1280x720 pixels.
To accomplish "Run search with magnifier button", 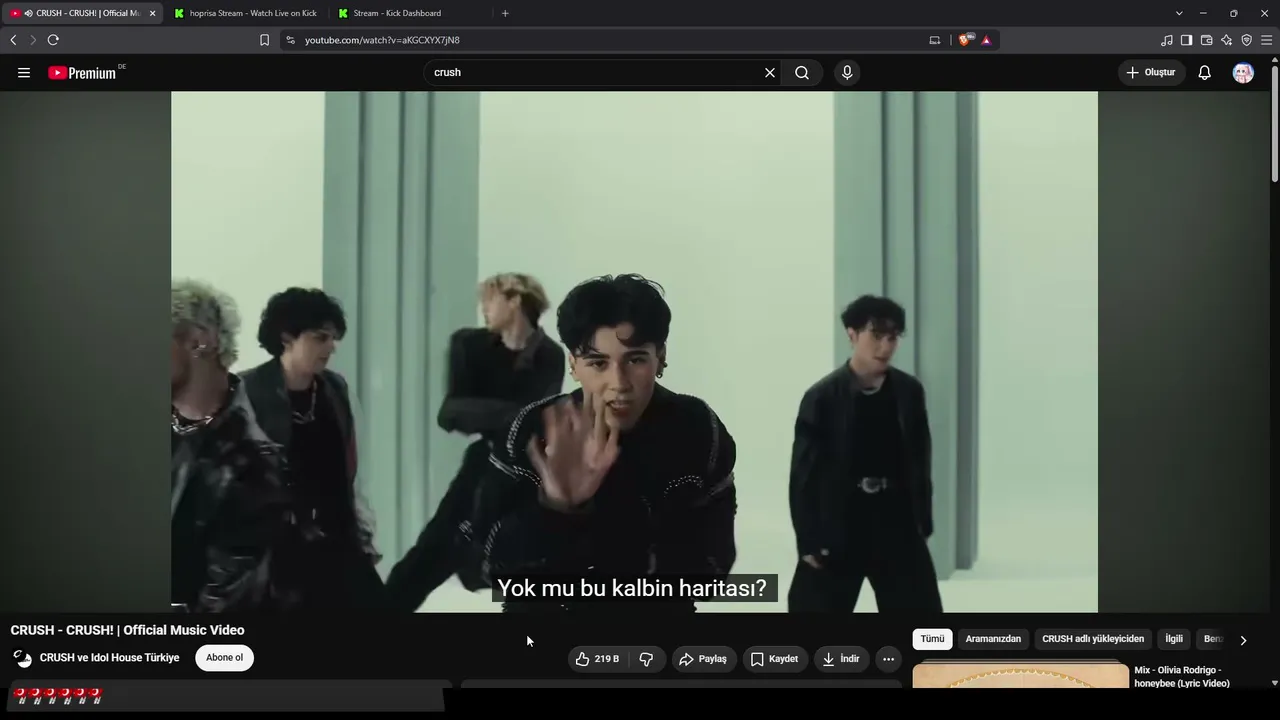I will (x=802, y=72).
